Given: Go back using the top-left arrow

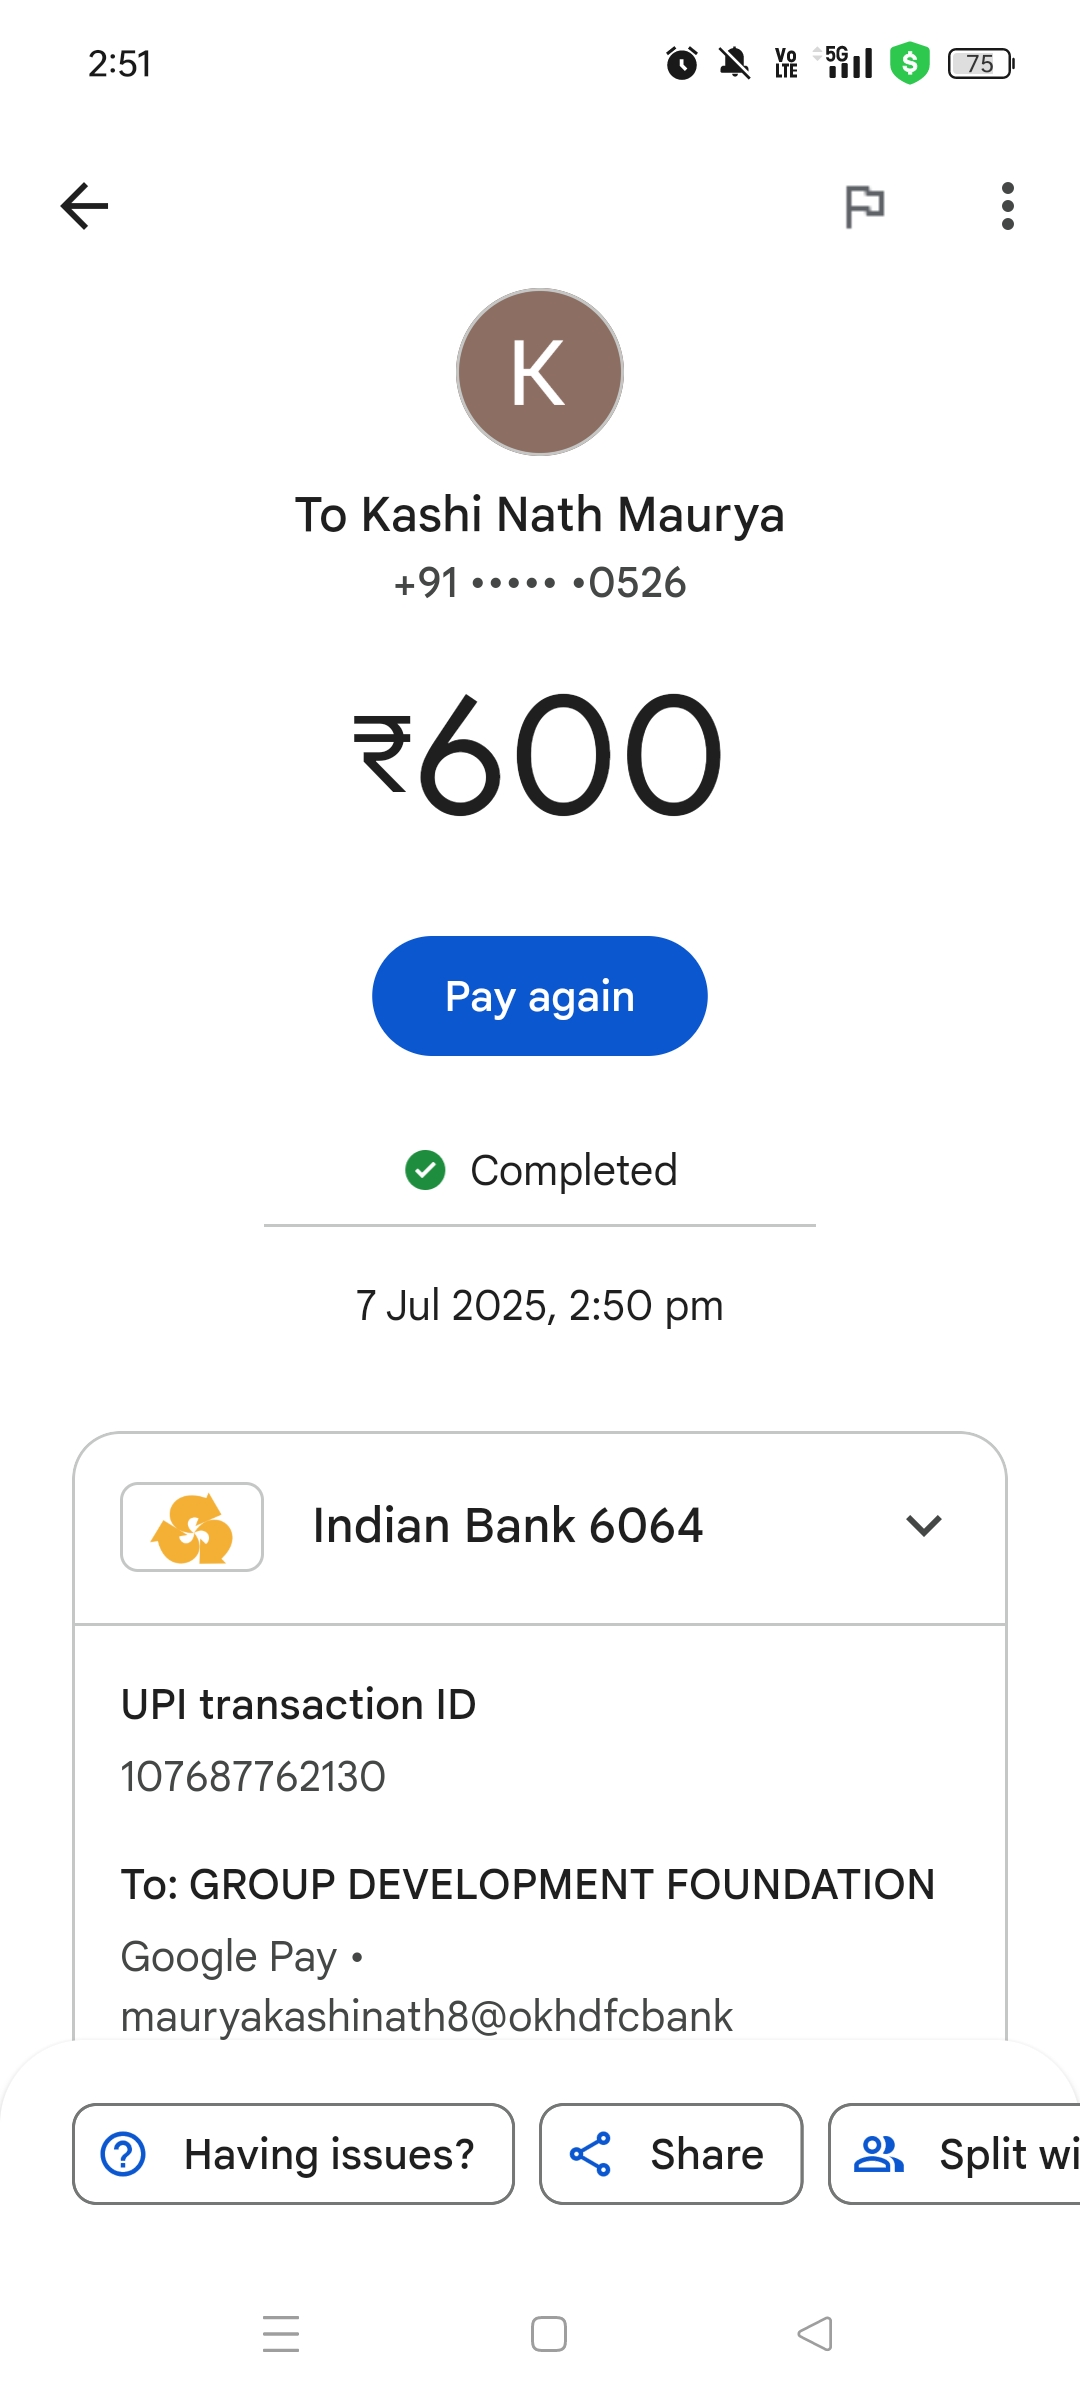Looking at the screenshot, I should coord(85,207).
